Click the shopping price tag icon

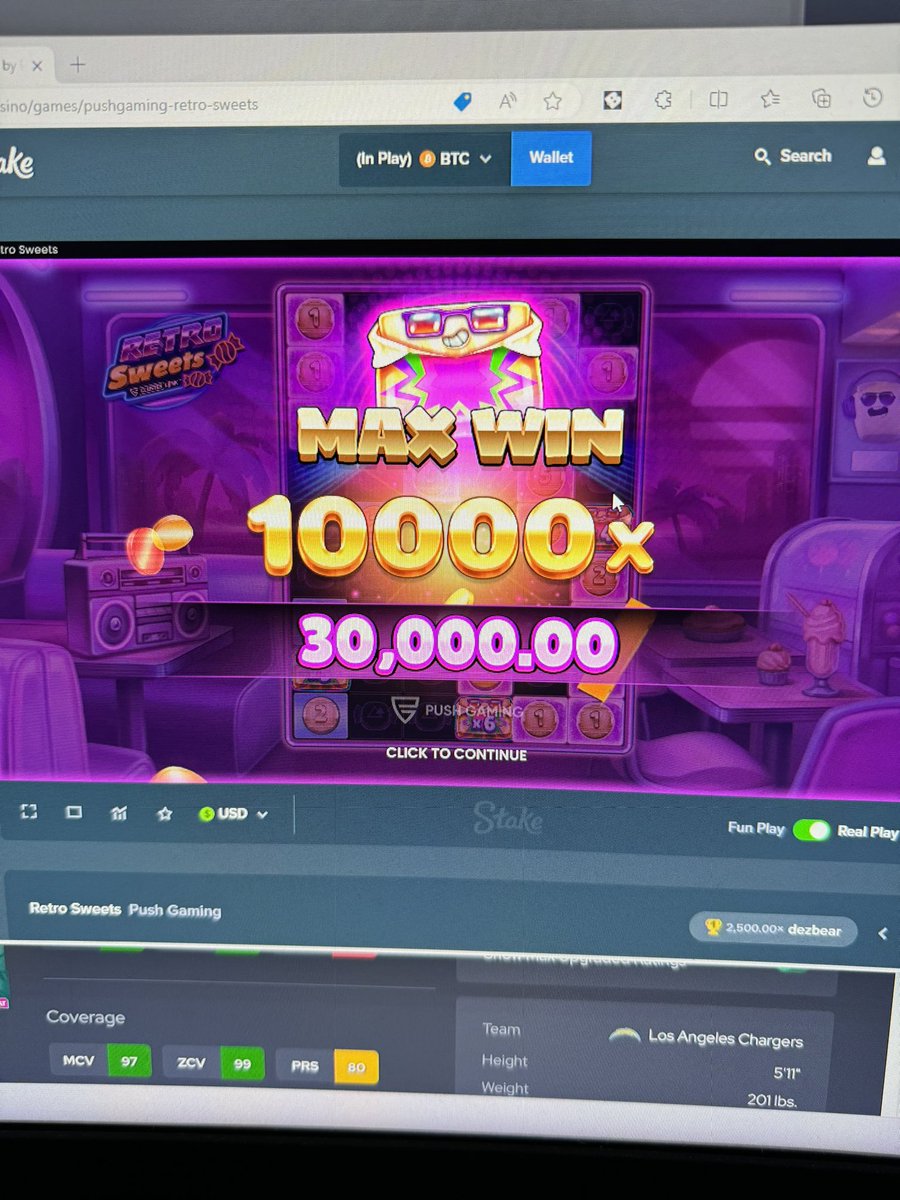pos(462,100)
